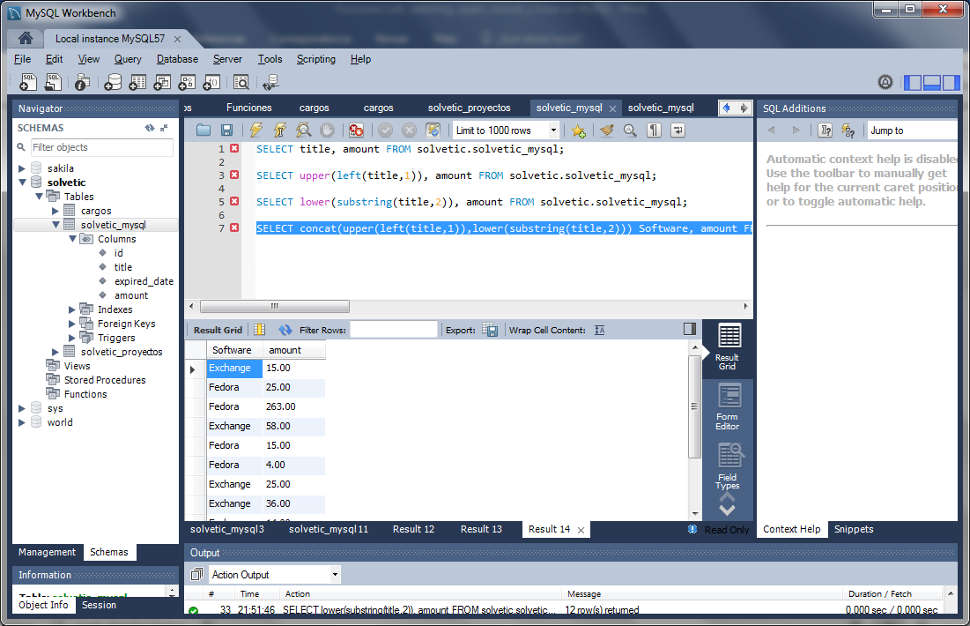Click the beautify query broom icon
This screenshot has width=970, height=626.
pos(607,130)
